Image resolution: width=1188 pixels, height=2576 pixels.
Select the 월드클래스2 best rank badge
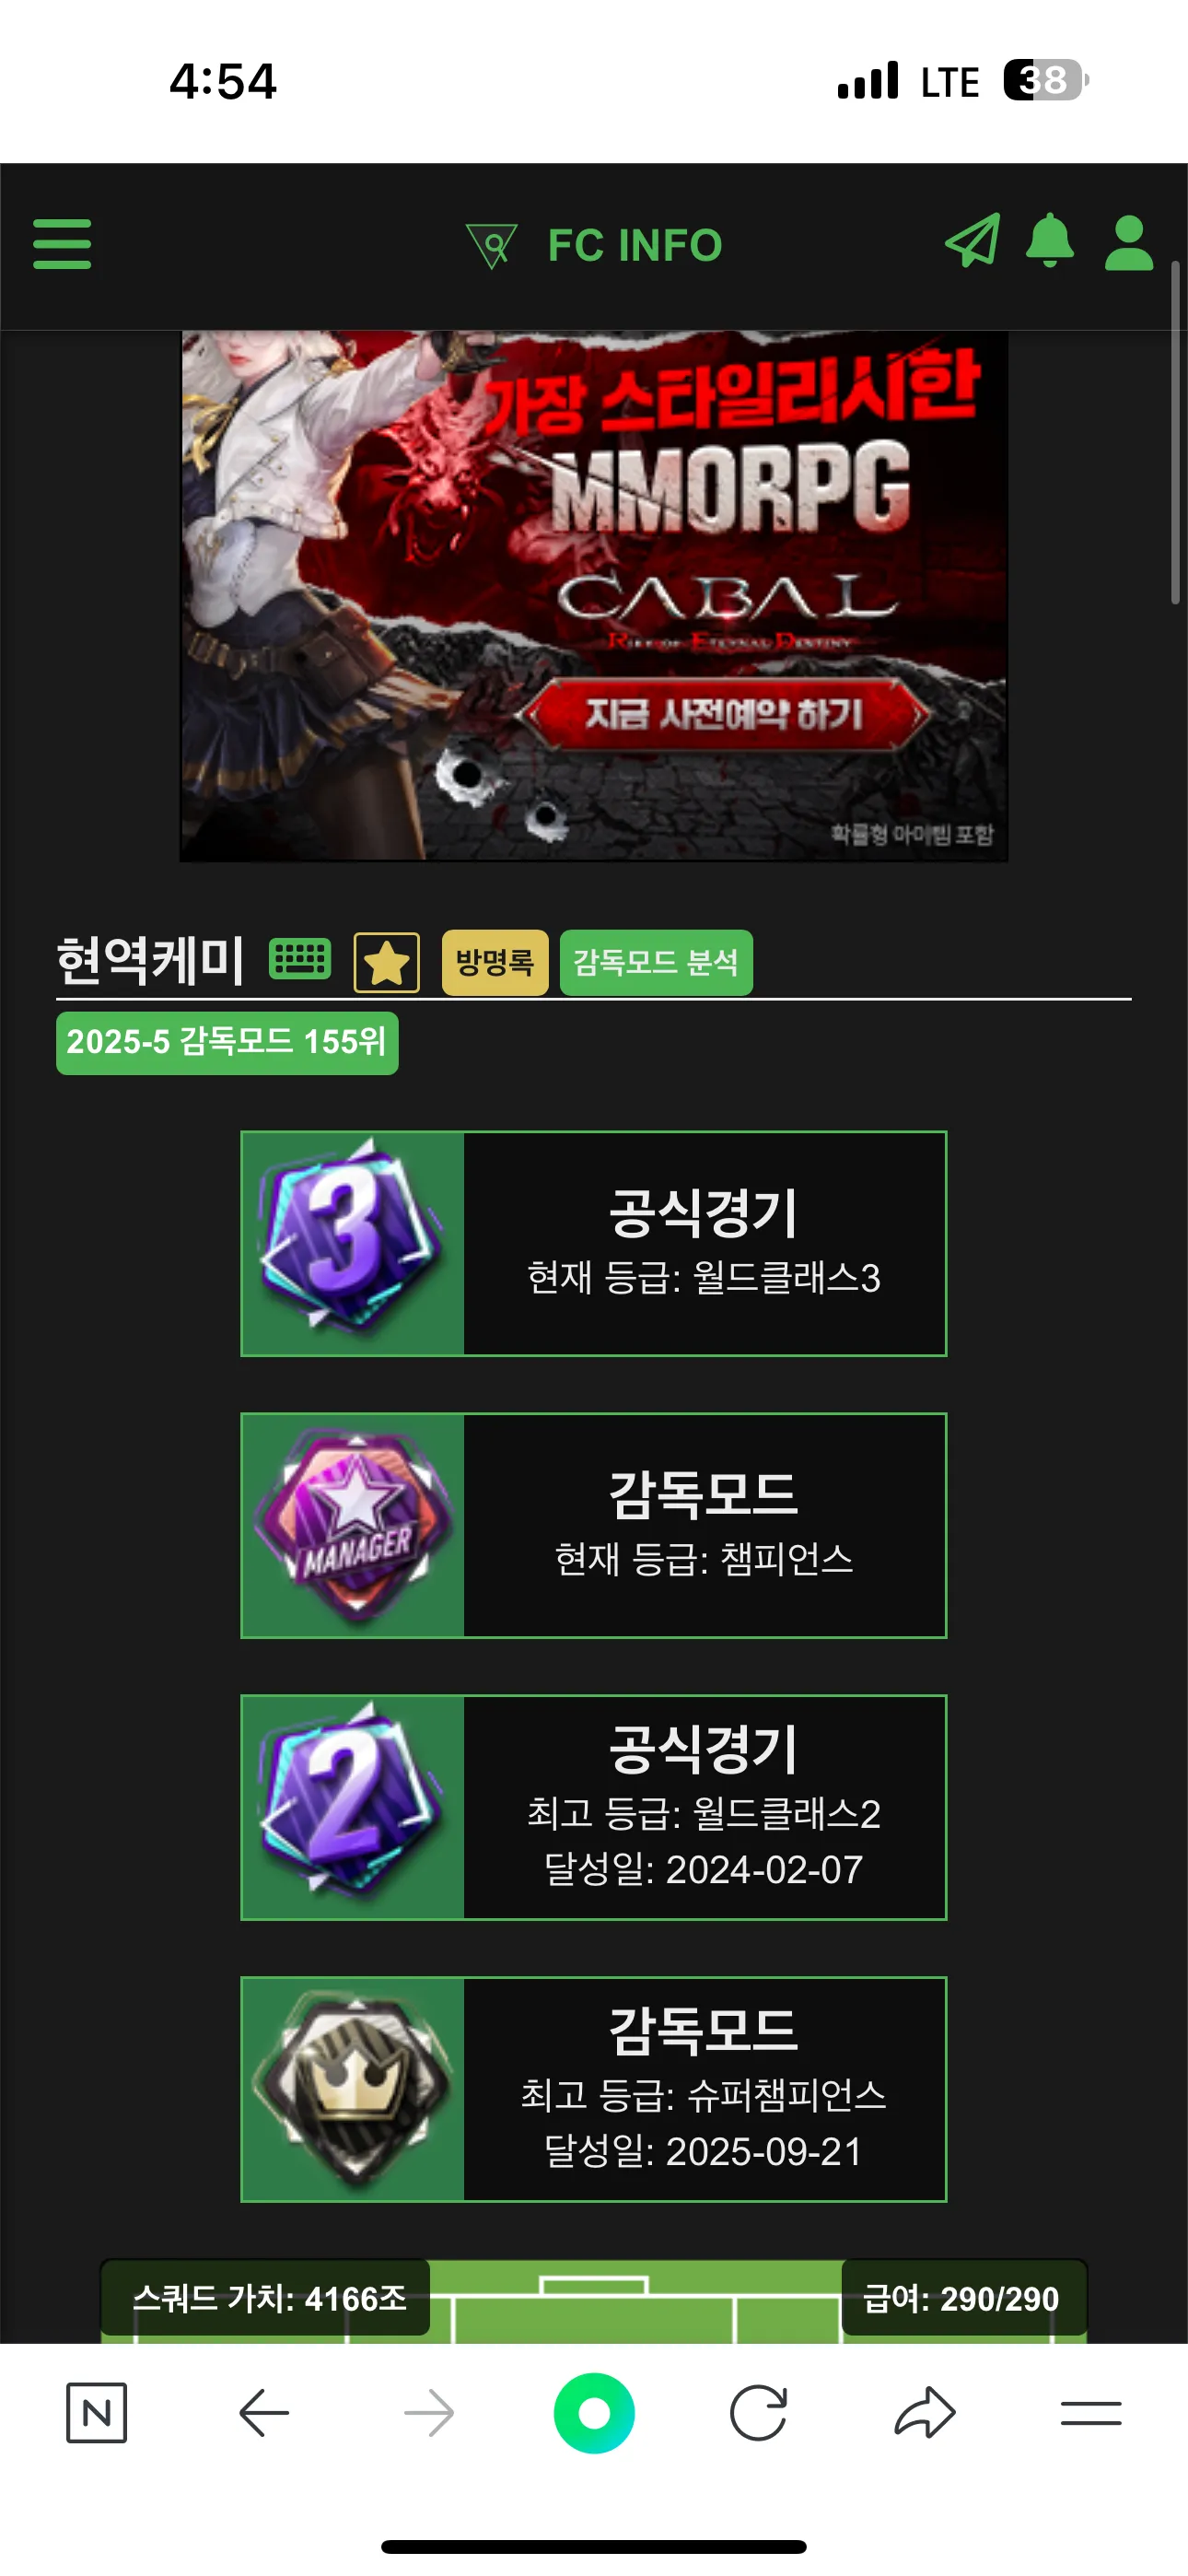click(x=352, y=1807)
